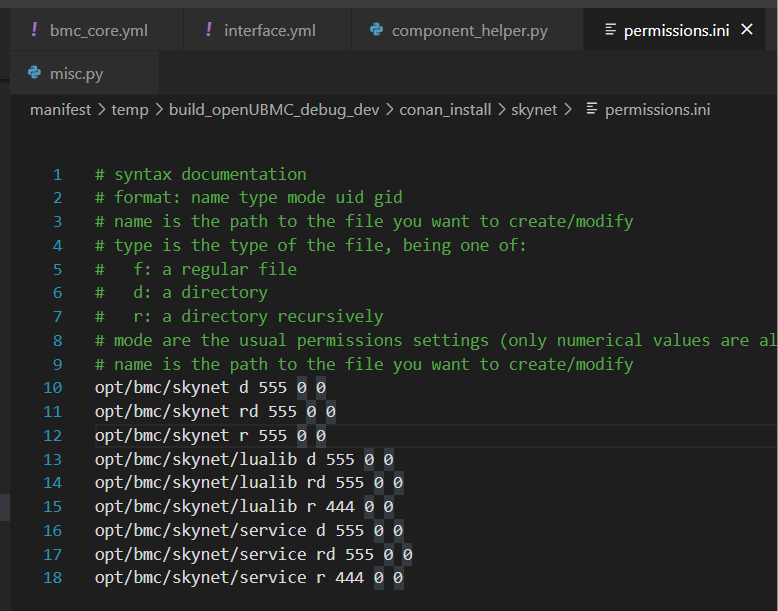778x611 pixels.
Task: Click permissions.ini in the breadcrumb path
Action: [657, 109]
